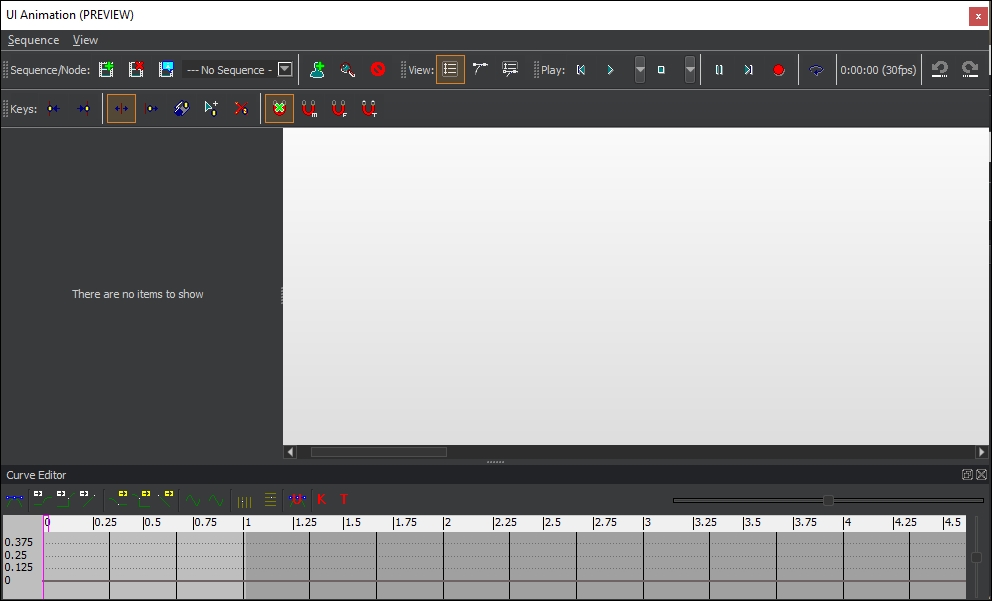Click the Delete Sequence icon

[136, 70]
